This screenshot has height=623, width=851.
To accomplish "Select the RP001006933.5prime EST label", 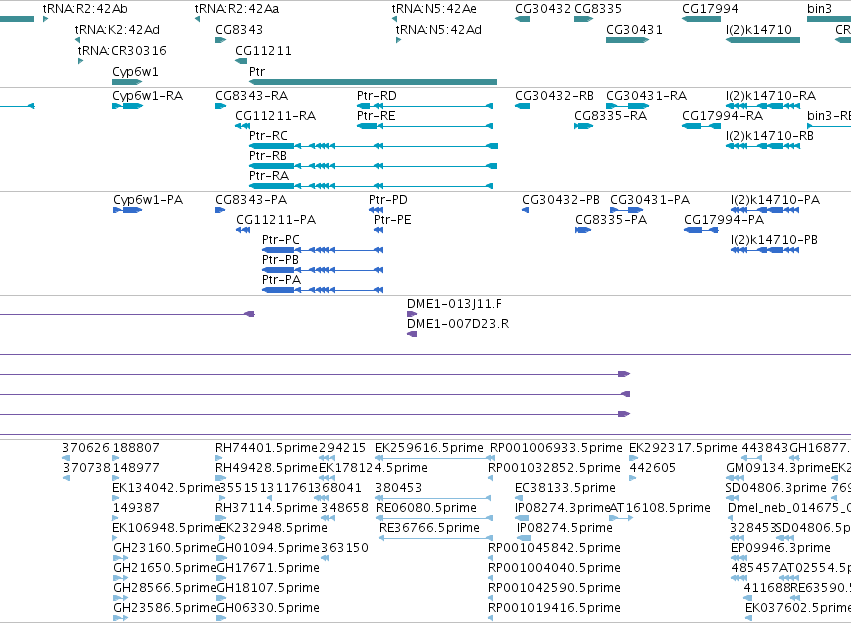I will tap(556, 448).
